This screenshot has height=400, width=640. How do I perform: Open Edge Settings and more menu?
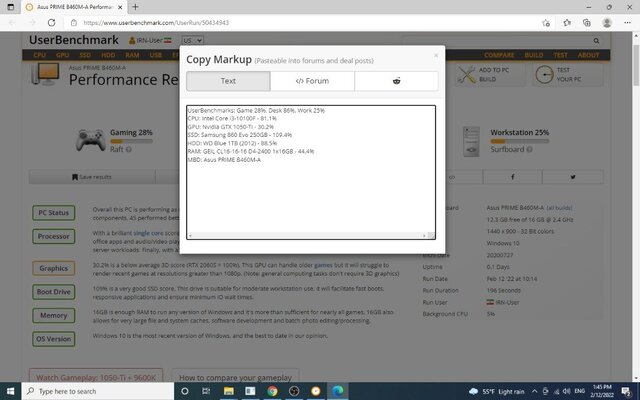(x=627, y=23)
